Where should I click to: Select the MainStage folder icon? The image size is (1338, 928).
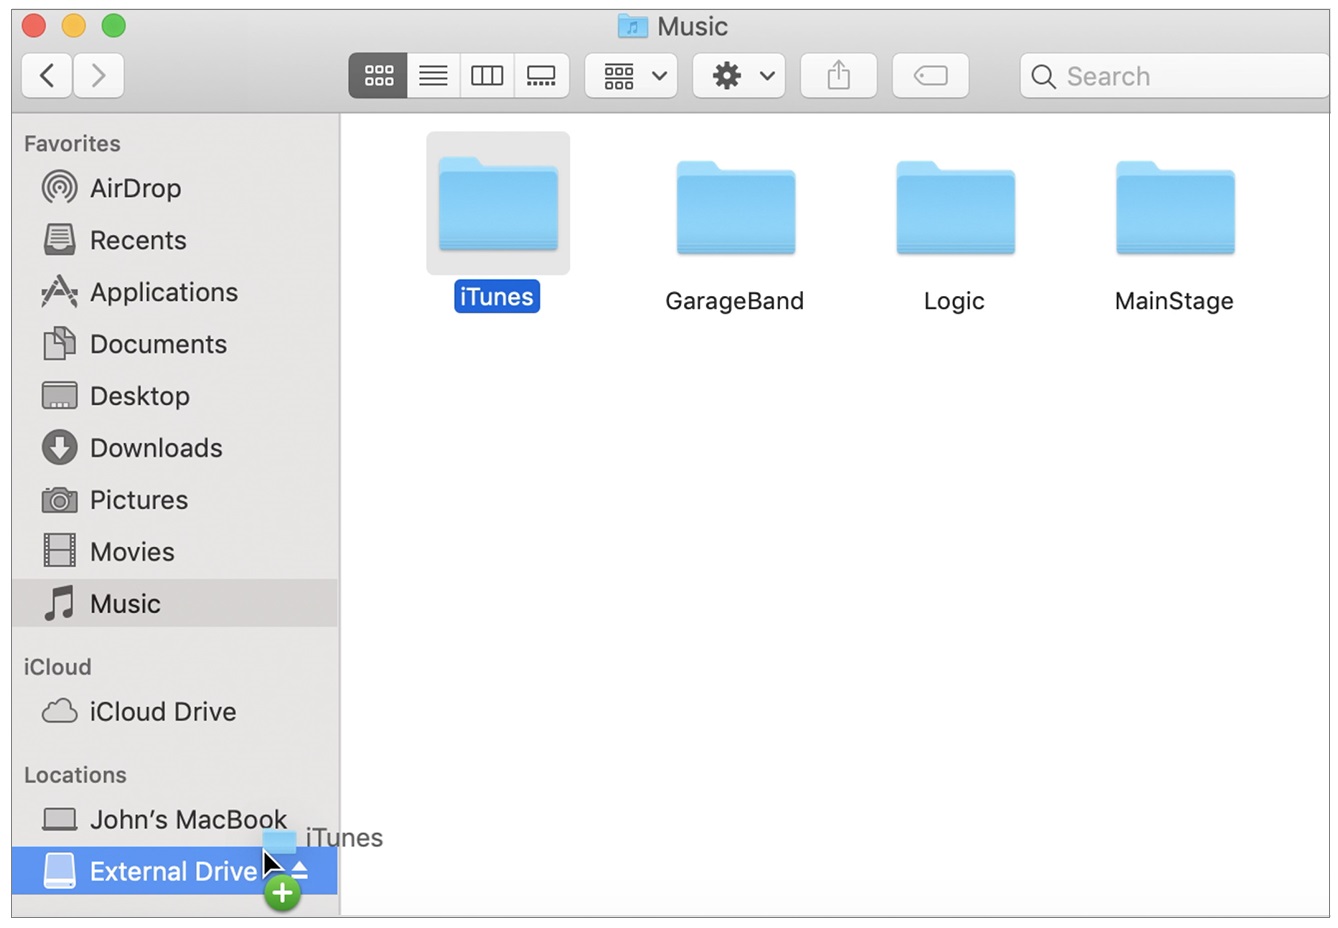1175,207
